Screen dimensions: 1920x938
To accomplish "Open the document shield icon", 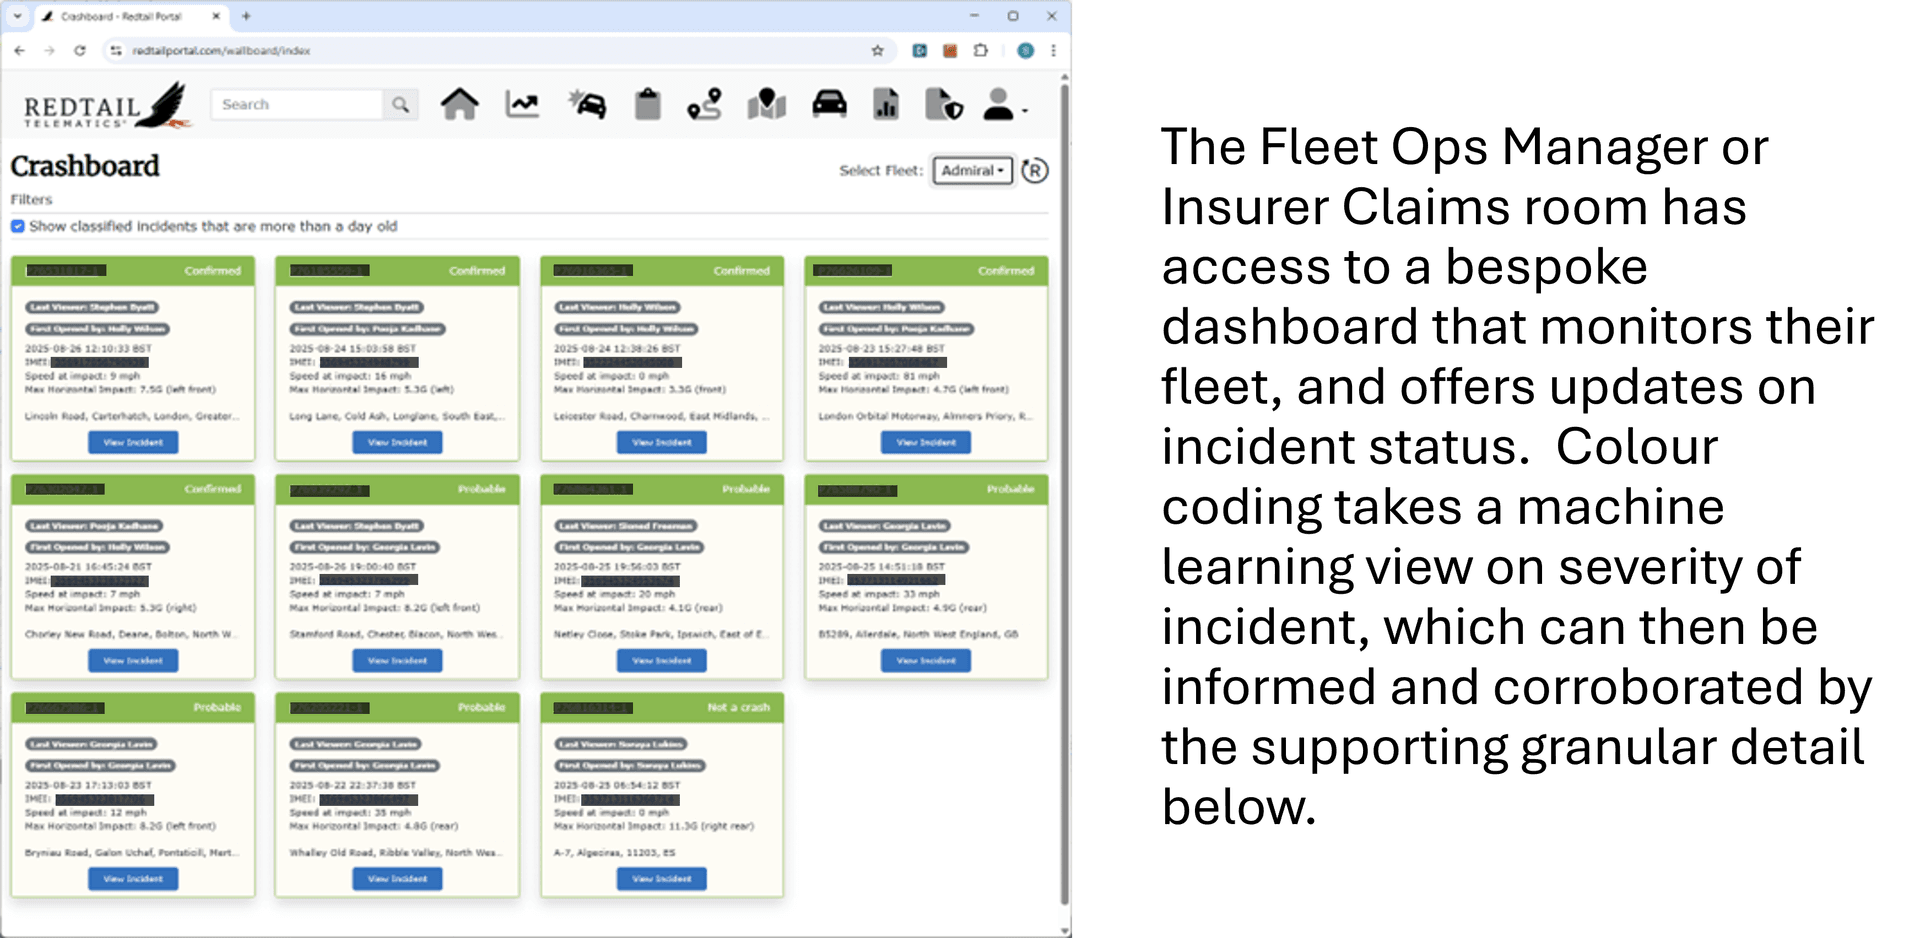I will (x=943, y=104).
